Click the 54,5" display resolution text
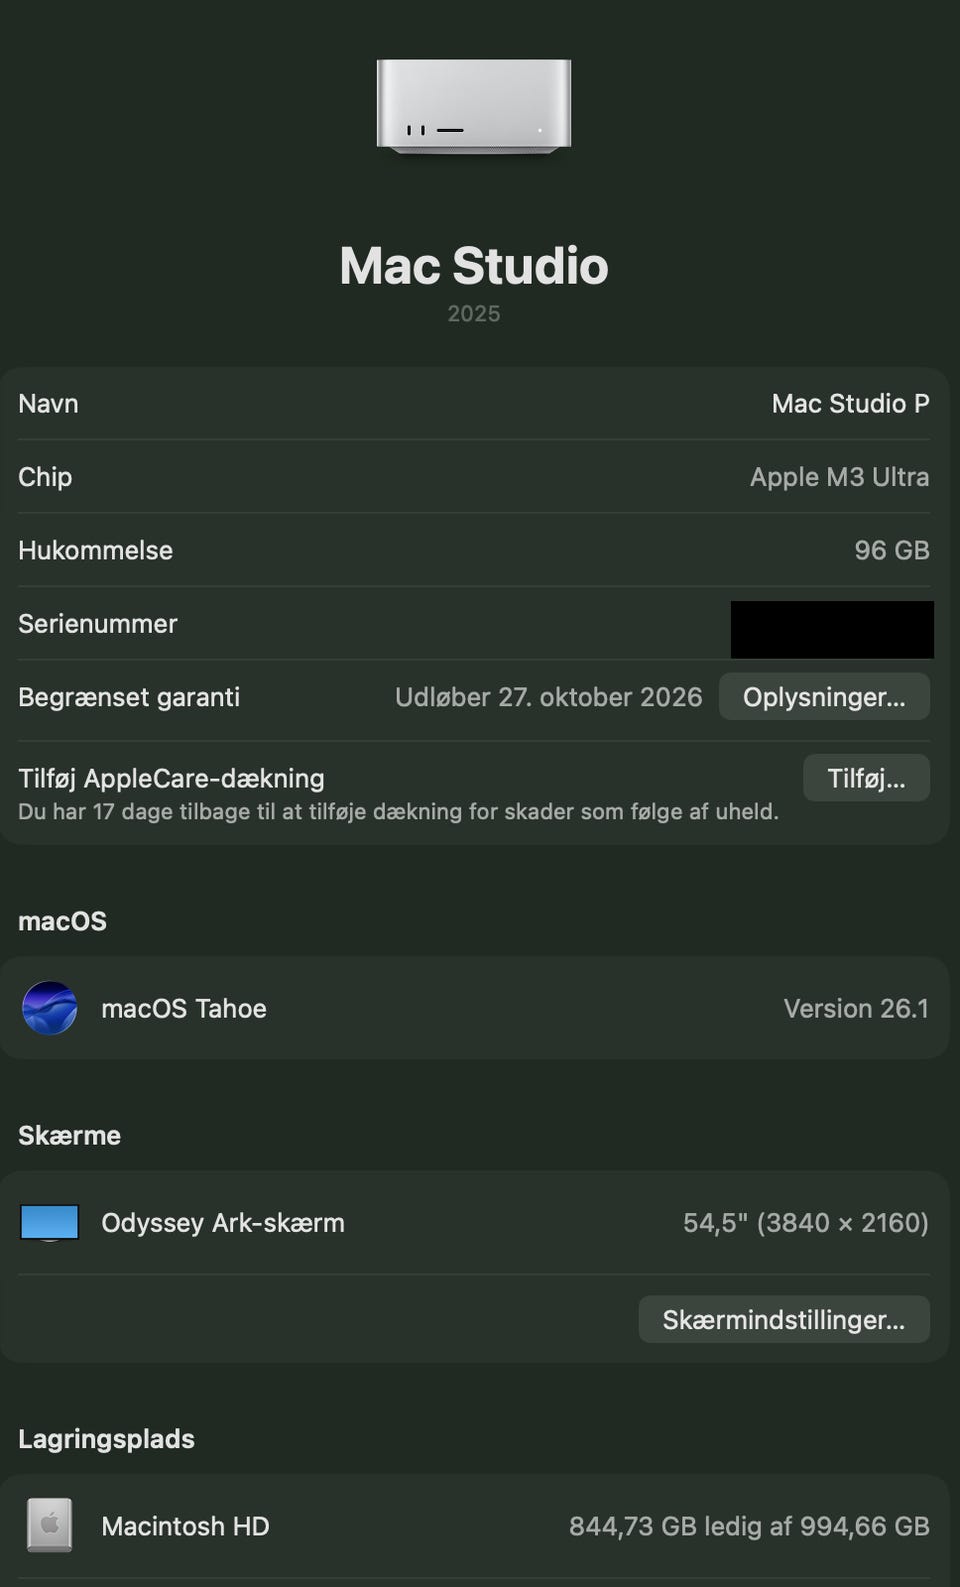Image resolution: width=960 pixels, height=1587 pixels. (806, 1223)
